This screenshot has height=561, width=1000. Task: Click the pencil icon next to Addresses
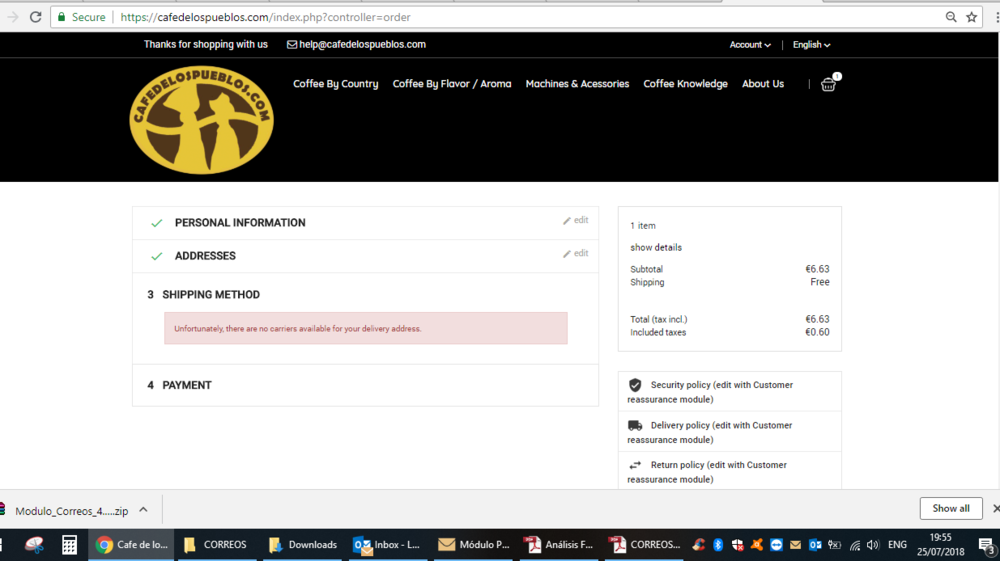coord(567,254)
